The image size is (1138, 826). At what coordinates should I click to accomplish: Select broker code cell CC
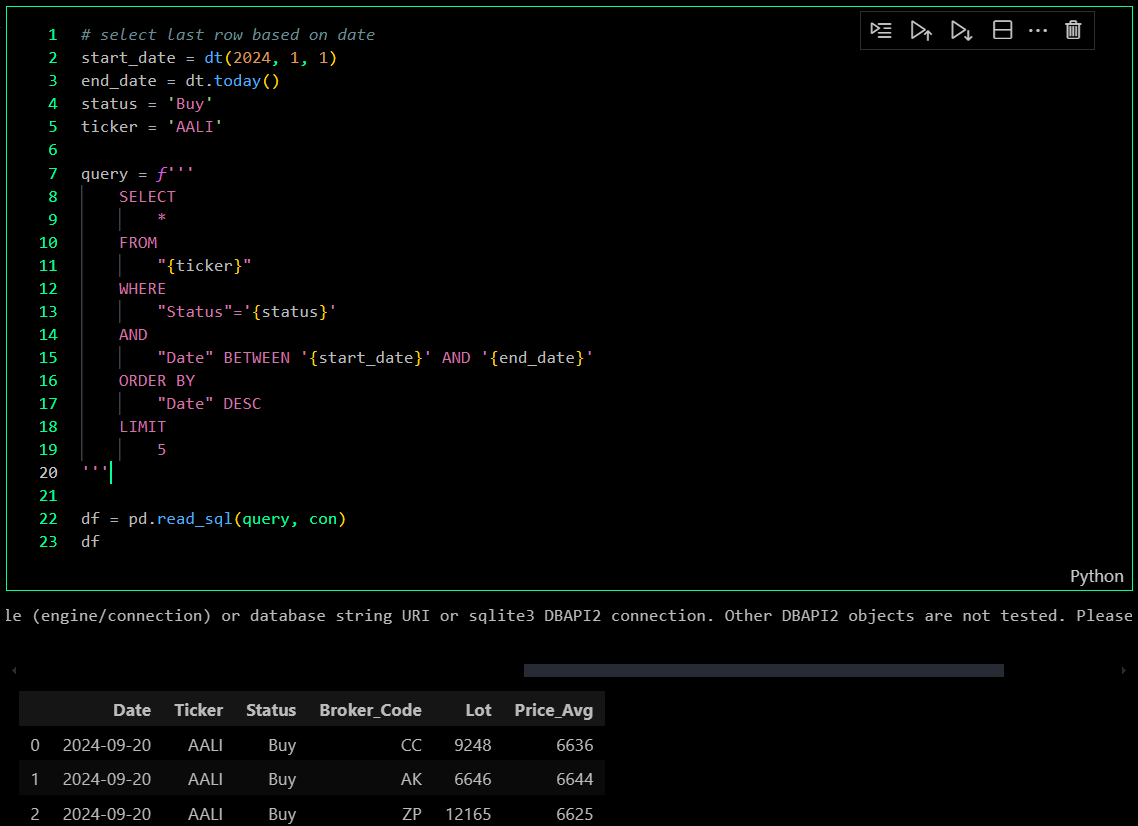(x=411, y=745)
